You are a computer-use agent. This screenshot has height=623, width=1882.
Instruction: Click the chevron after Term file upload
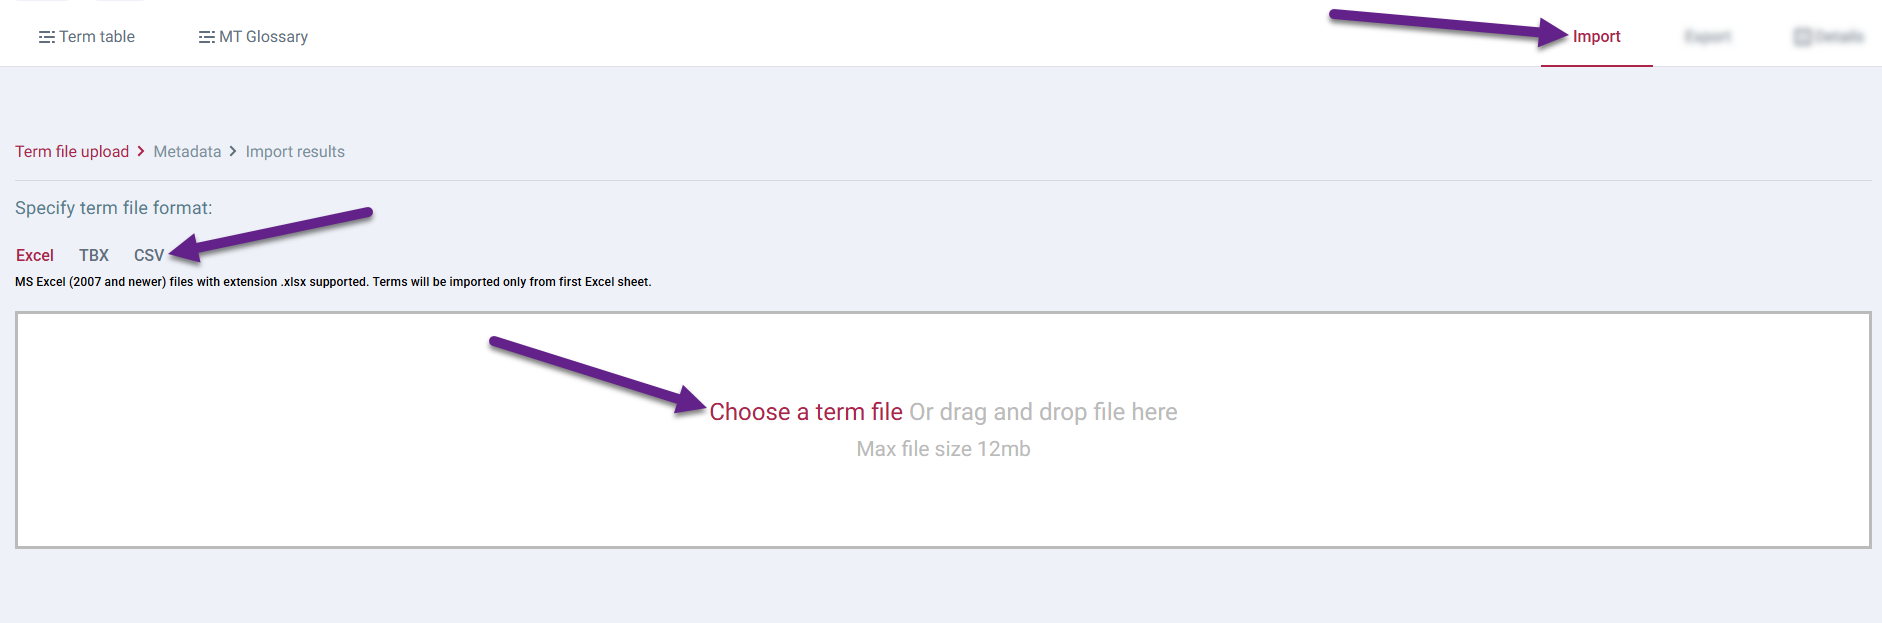coord(140,151)
